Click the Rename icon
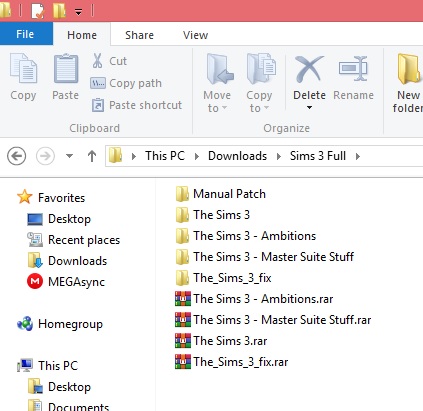423x411 pixels. tap(353, 69)
